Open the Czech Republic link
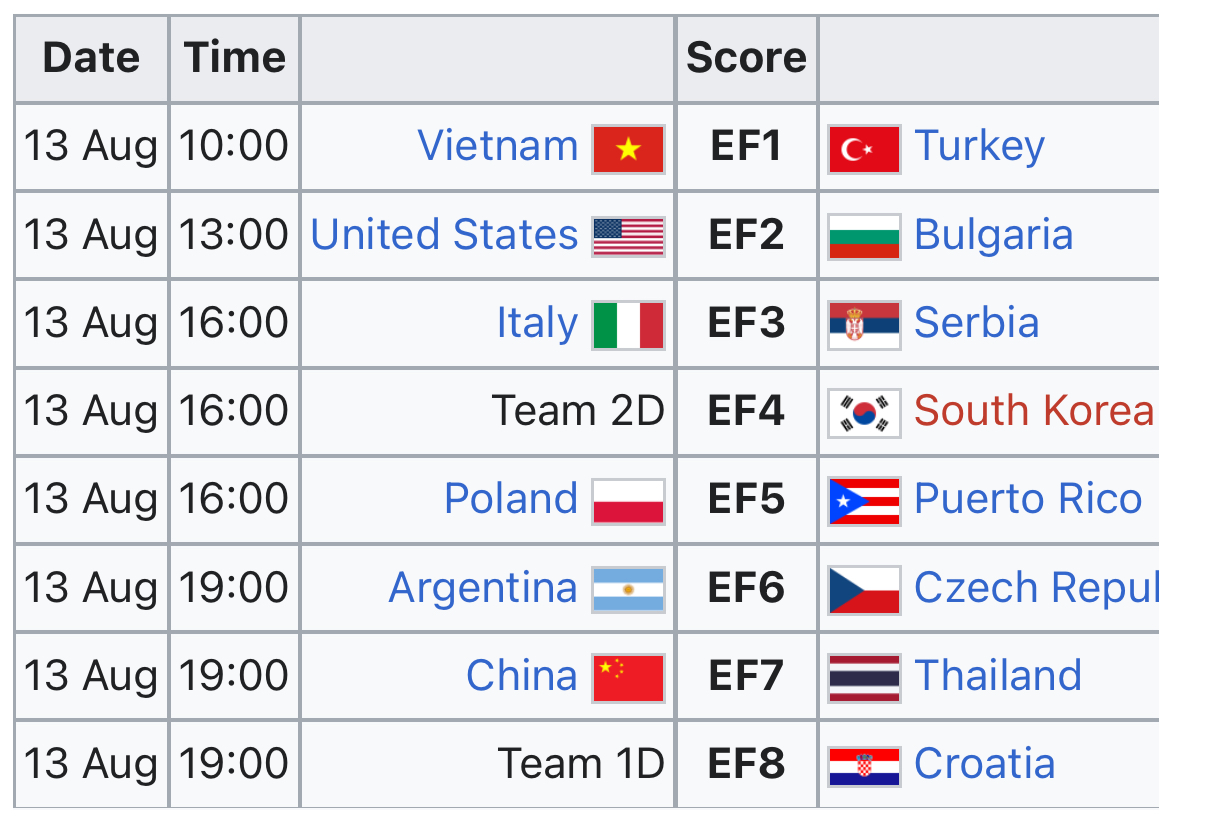The image size is (1207, 818). (x=1037, y=588)
